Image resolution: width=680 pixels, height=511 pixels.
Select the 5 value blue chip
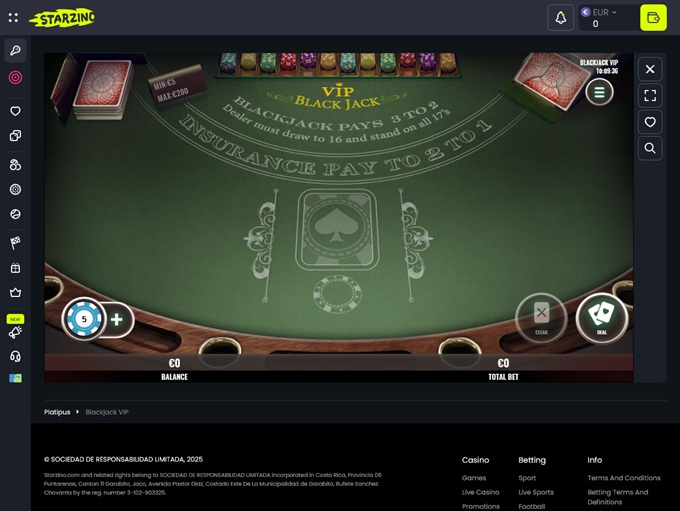(x=84, y=319)
